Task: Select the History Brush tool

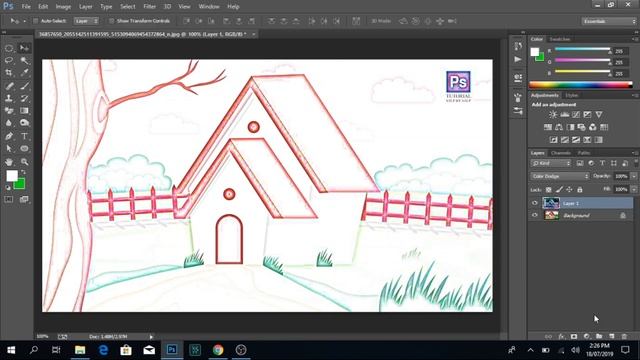Action: 24,98
